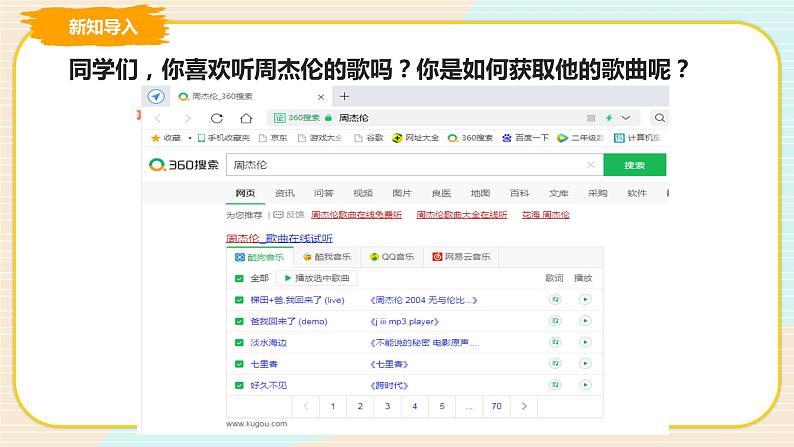Uncheck the 稻田+爸,我回来了 (live) checkbox

(x=239, y=300)
